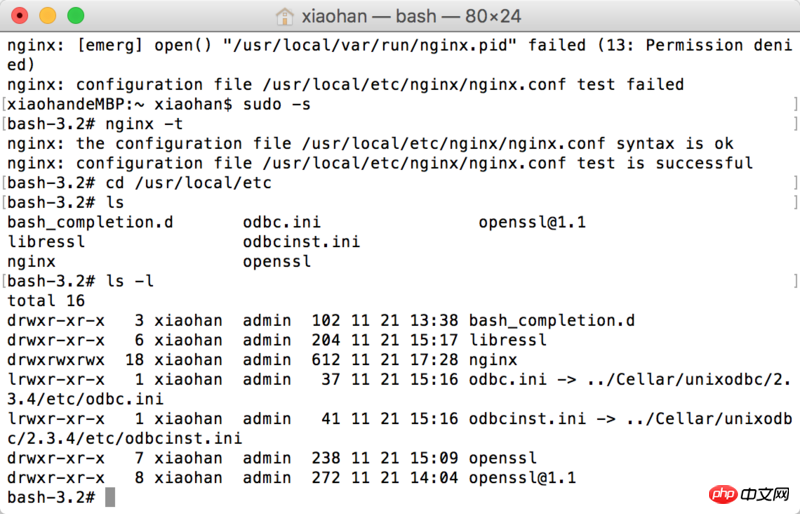Image resolution: width=800 pixels, height=514 pixels.
Task: Click the 'odbcinst.ini ->' symlink entry
Action: 542,419
